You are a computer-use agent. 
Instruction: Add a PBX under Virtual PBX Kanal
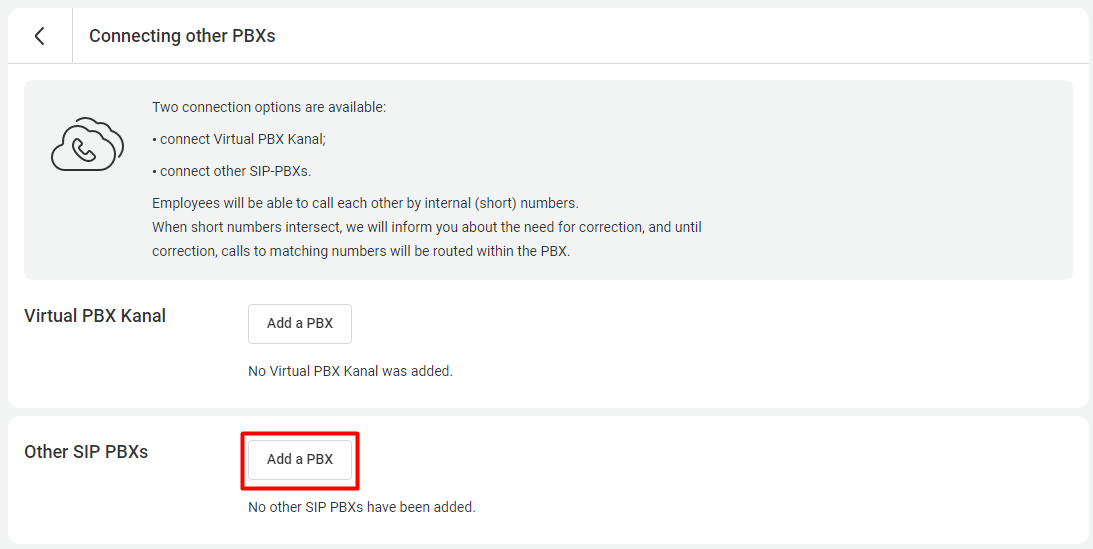pyautogui.click(x=300, y=323)
